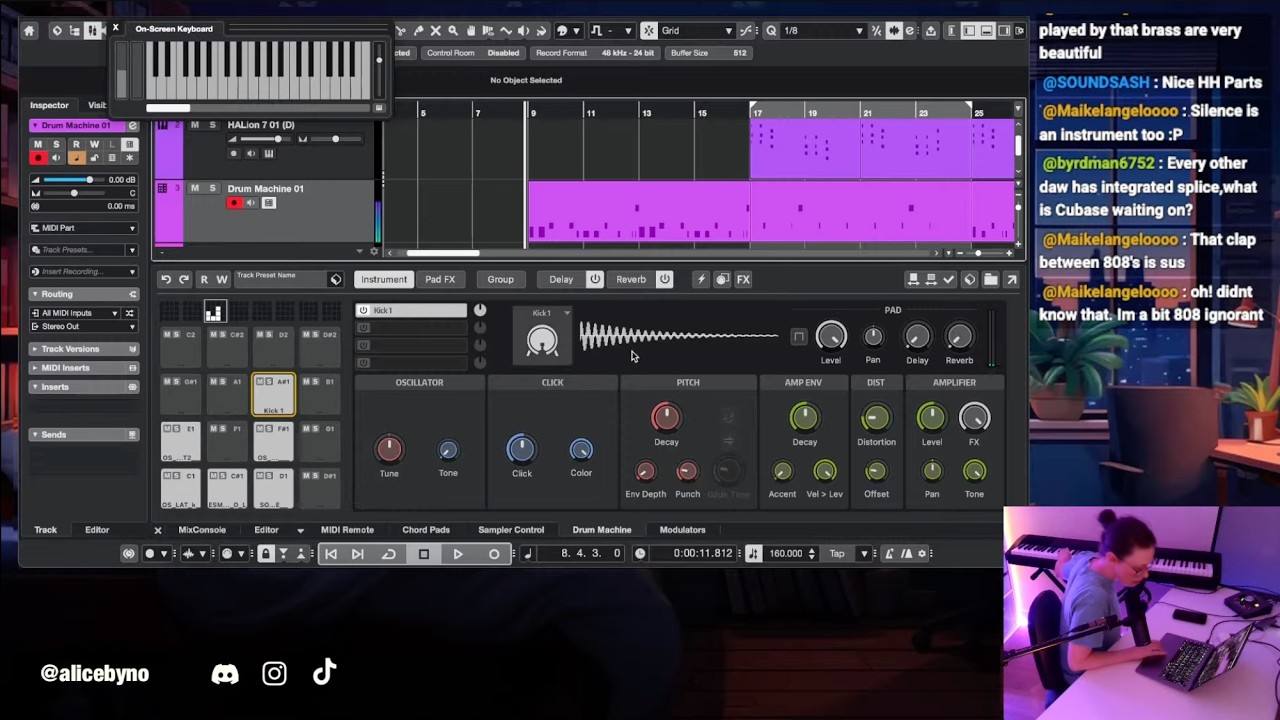Click the Tap tempo button
This screenshot has width=1280, height=720.
coord(837,554)
